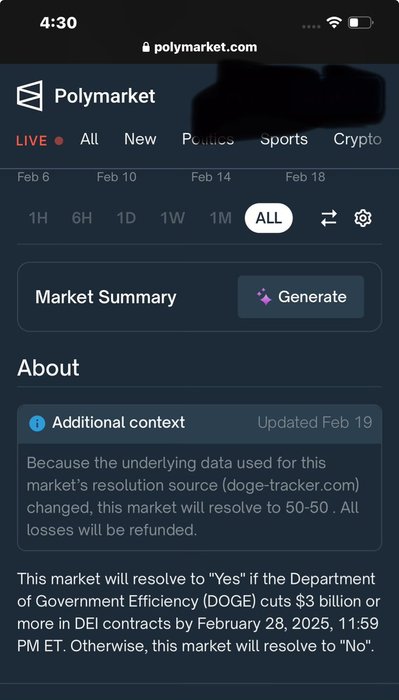This screenshot has height=700, width=399.
Task: Open the Sports category tab
Action: [284, 139]
